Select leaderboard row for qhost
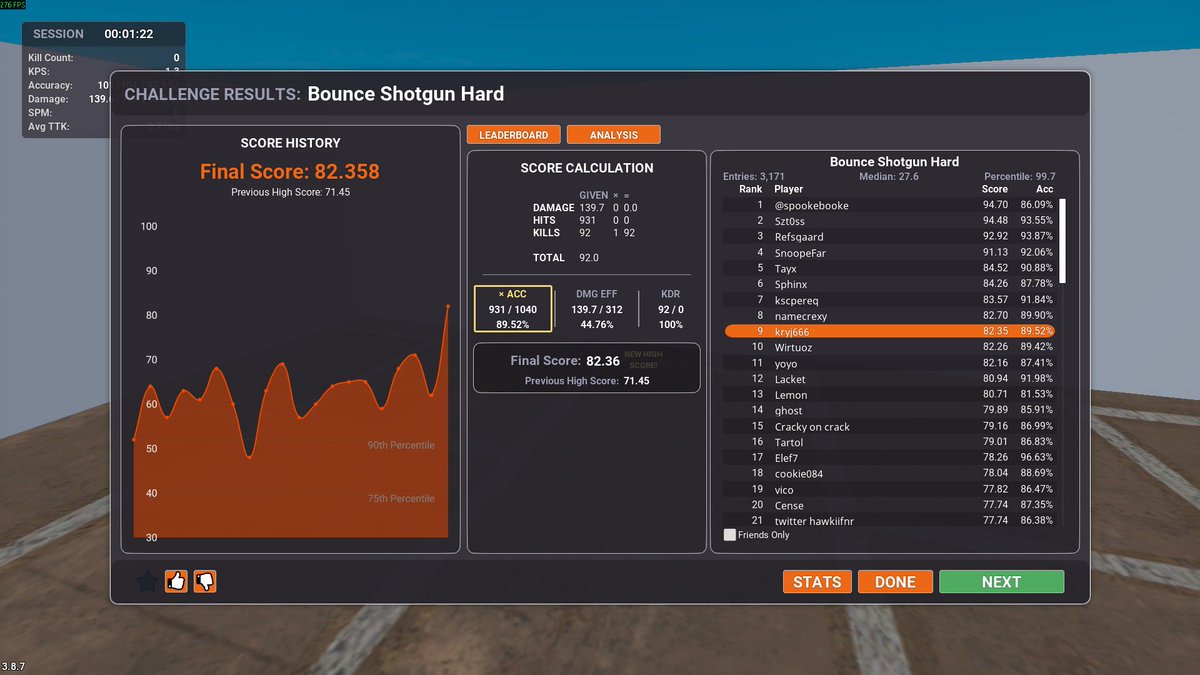Viewport: 1200px width, 675px height. point(890,410)
